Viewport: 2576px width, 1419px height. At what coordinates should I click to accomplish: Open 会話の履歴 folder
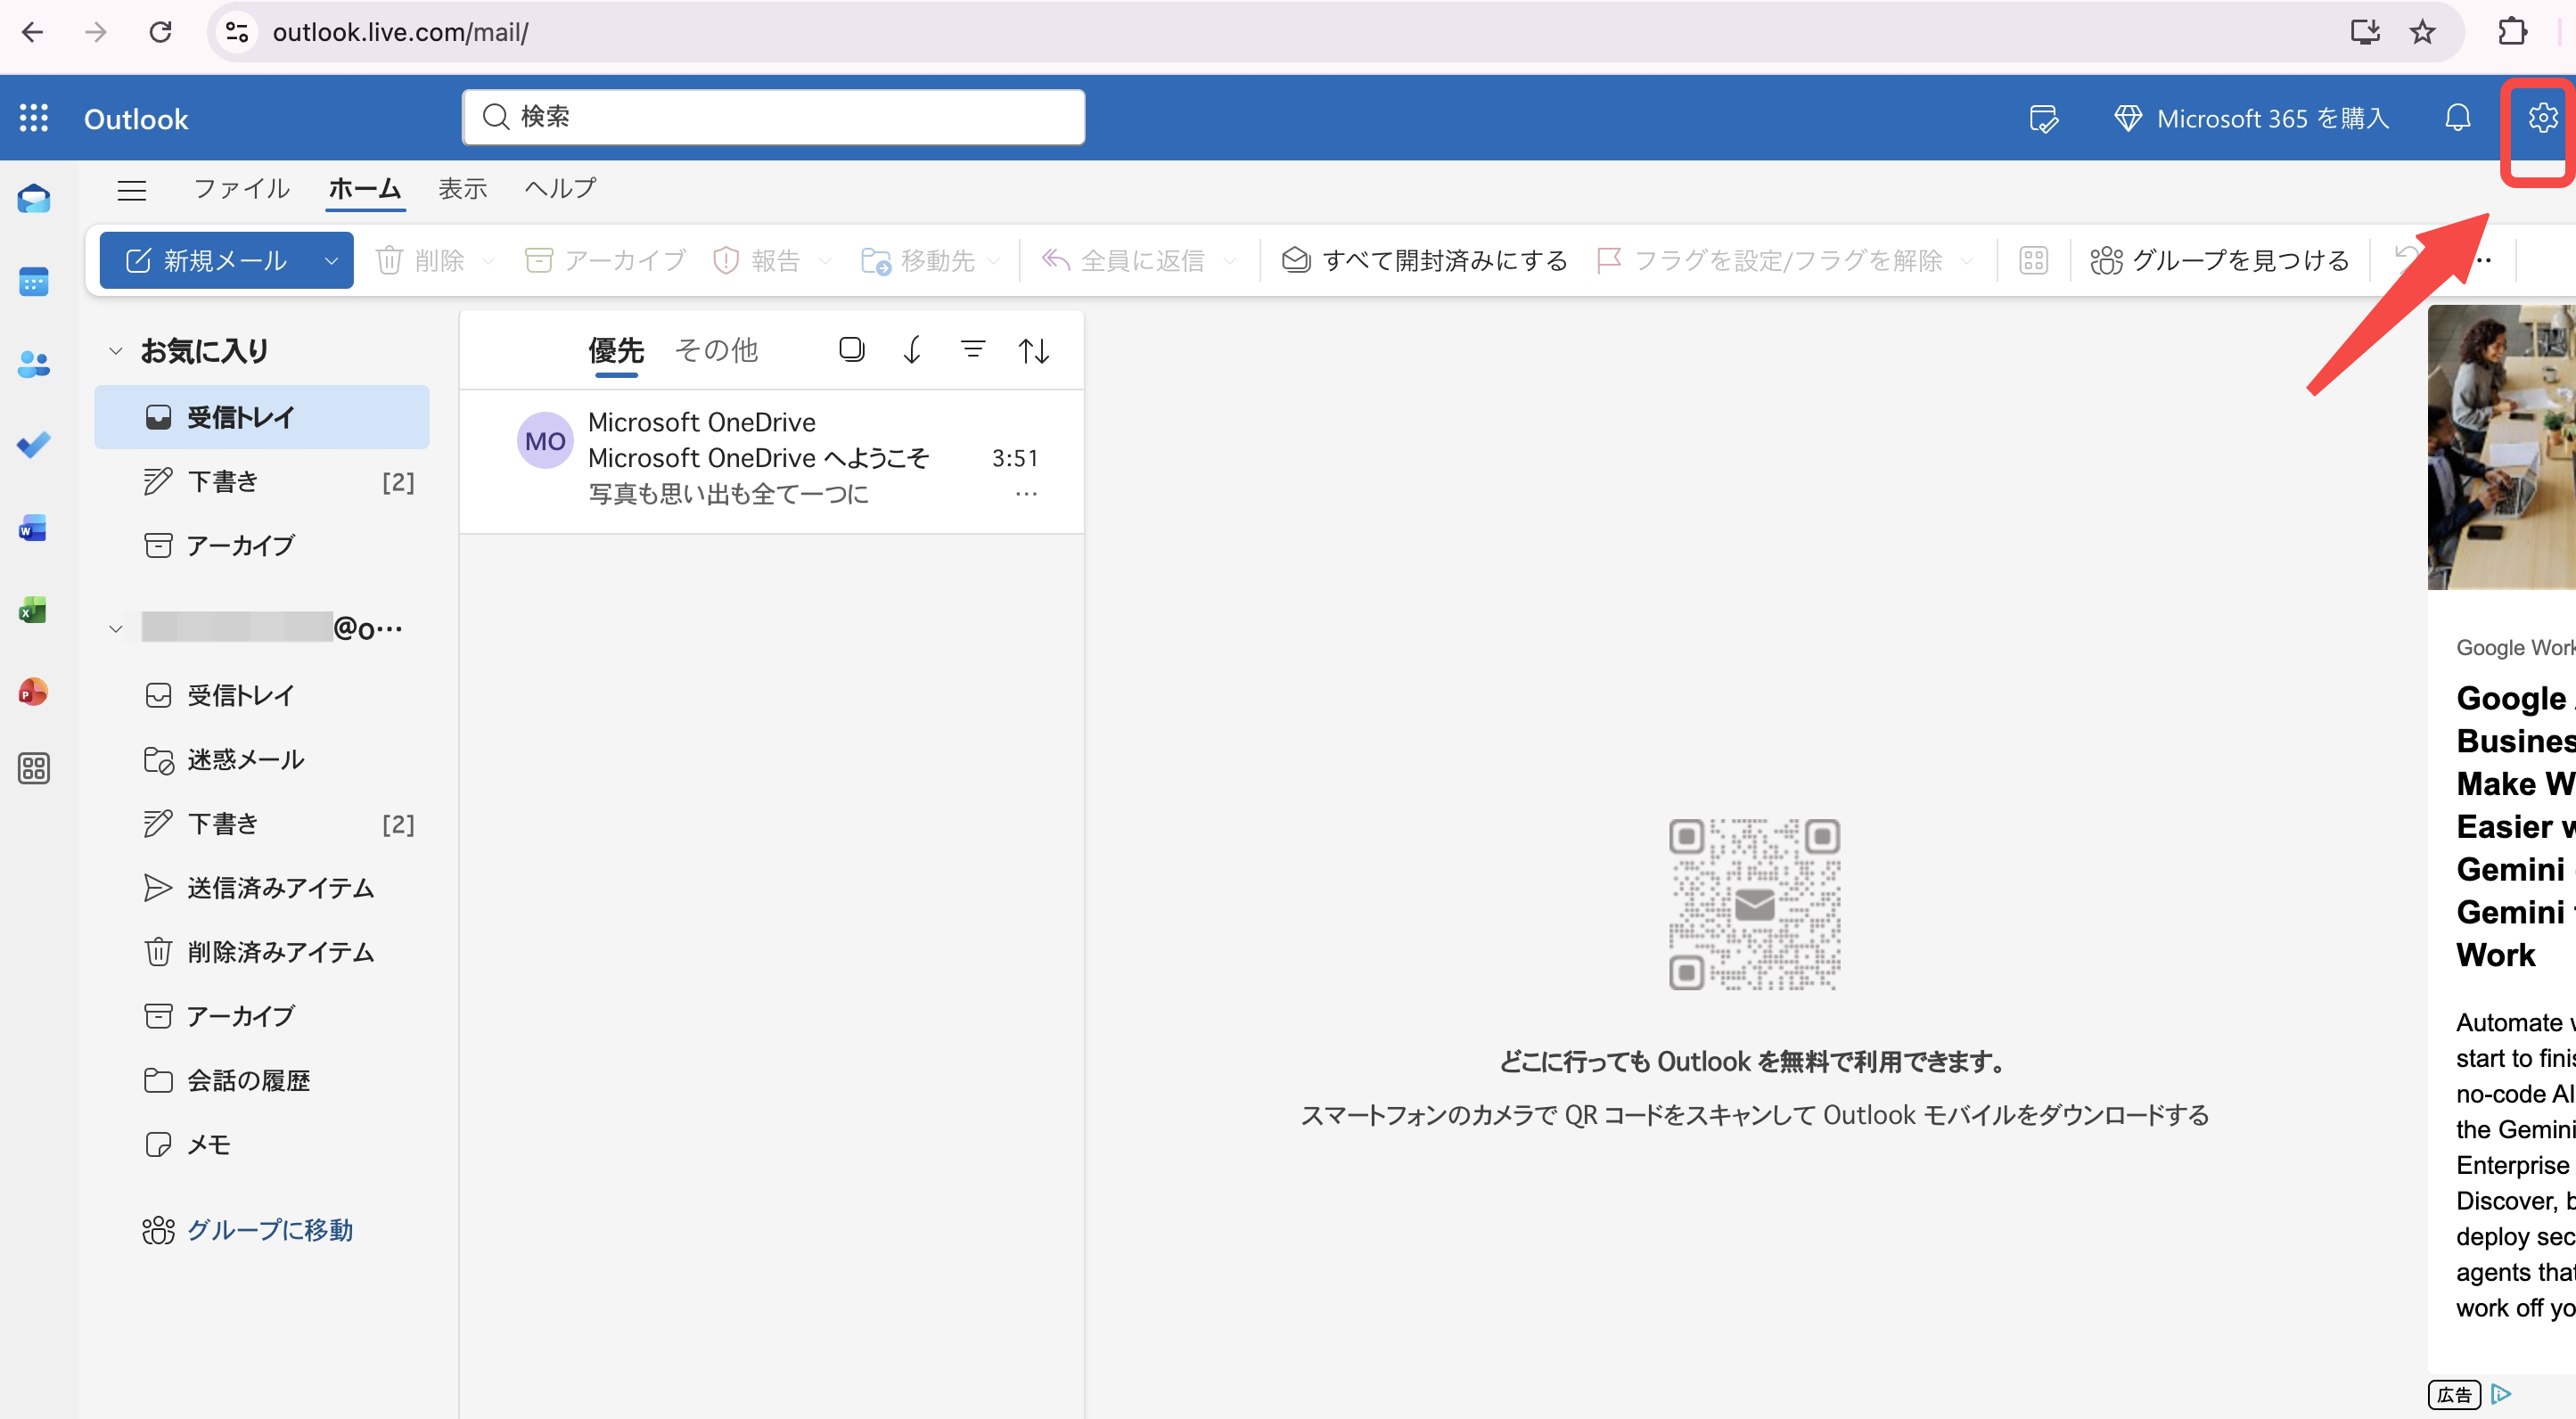coord(262,1080)
